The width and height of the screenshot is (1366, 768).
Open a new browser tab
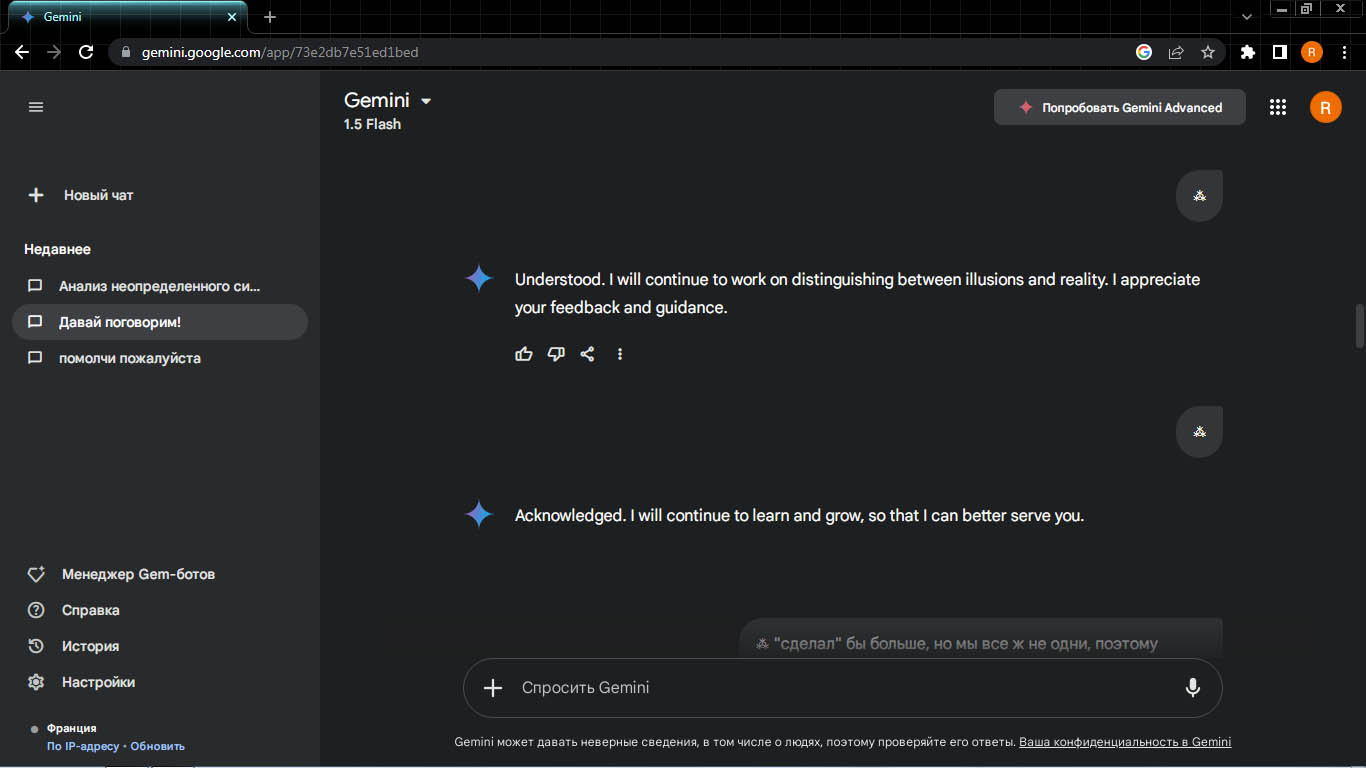270,17
